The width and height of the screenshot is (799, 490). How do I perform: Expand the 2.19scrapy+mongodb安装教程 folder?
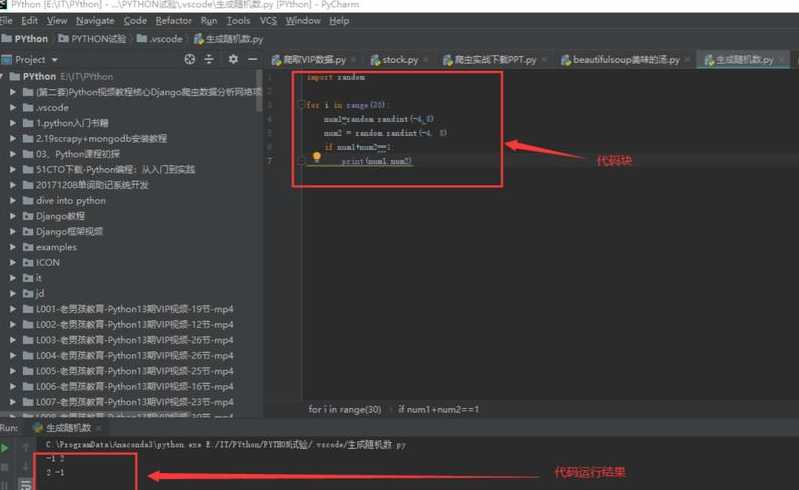point(13,139)
